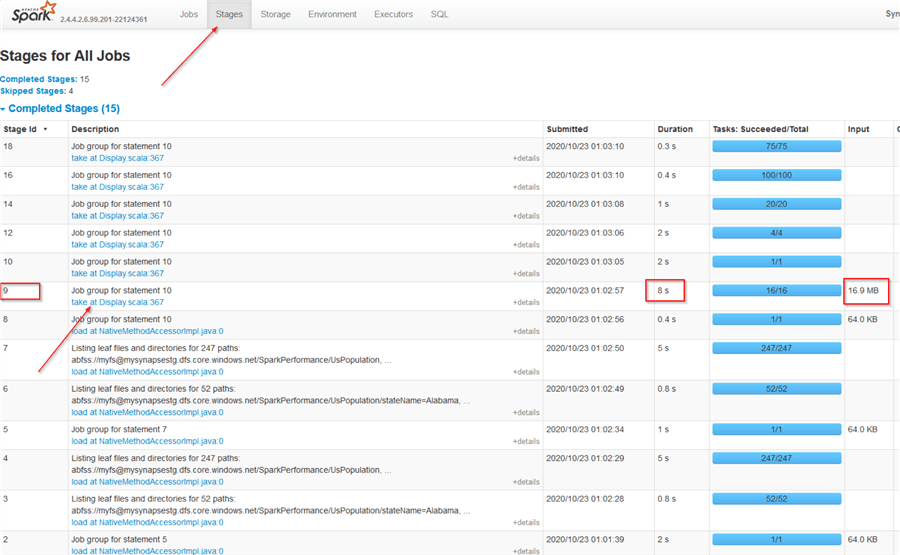This screenshot has height=555, width=900.
Task: Sort table by the Submitted column header
Action: click(x=567, y=129)
